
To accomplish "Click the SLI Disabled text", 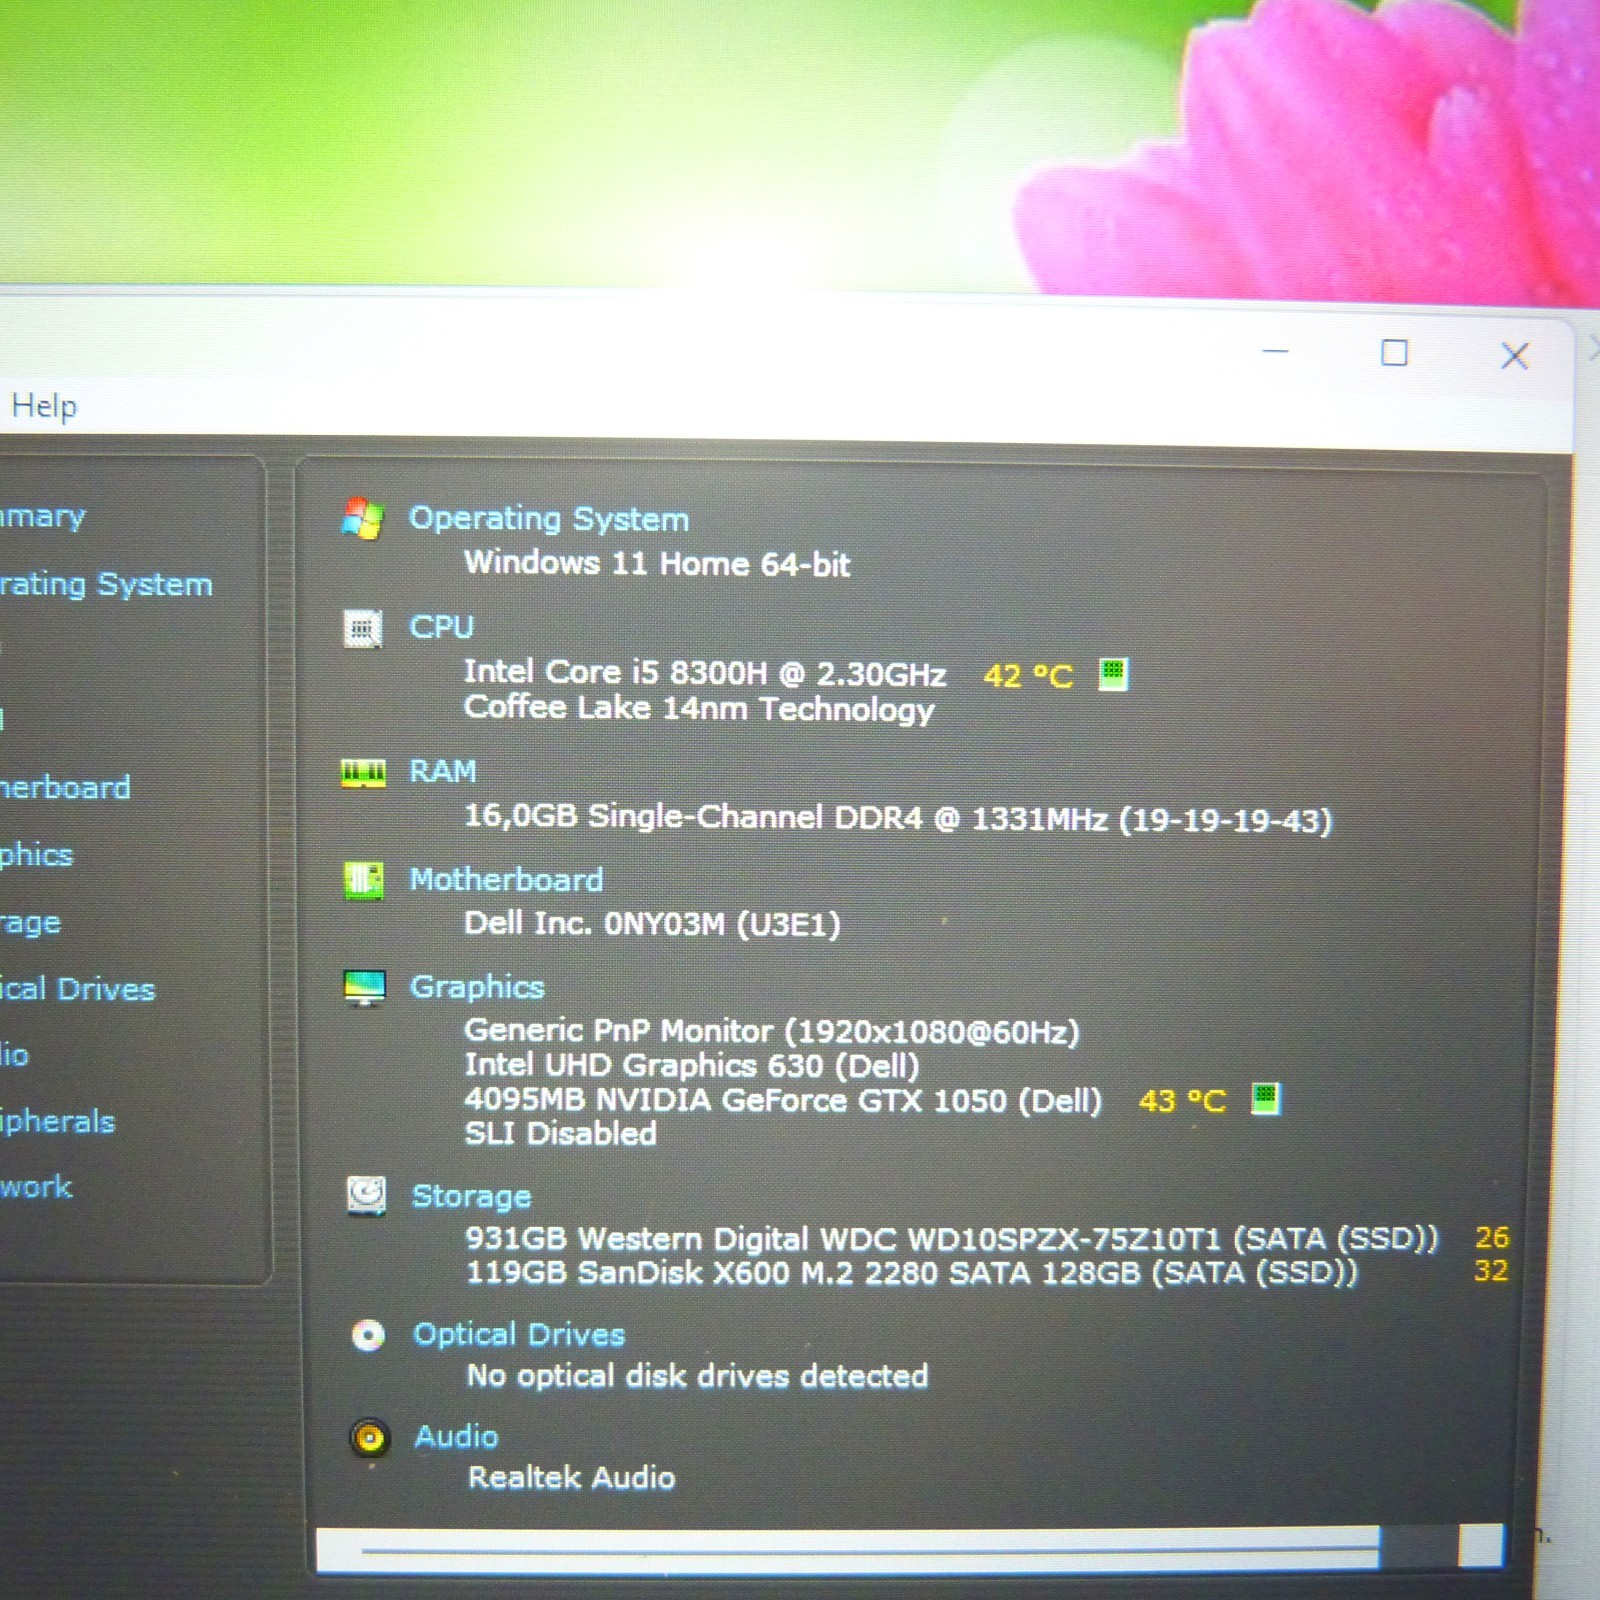I will 560,1134.
